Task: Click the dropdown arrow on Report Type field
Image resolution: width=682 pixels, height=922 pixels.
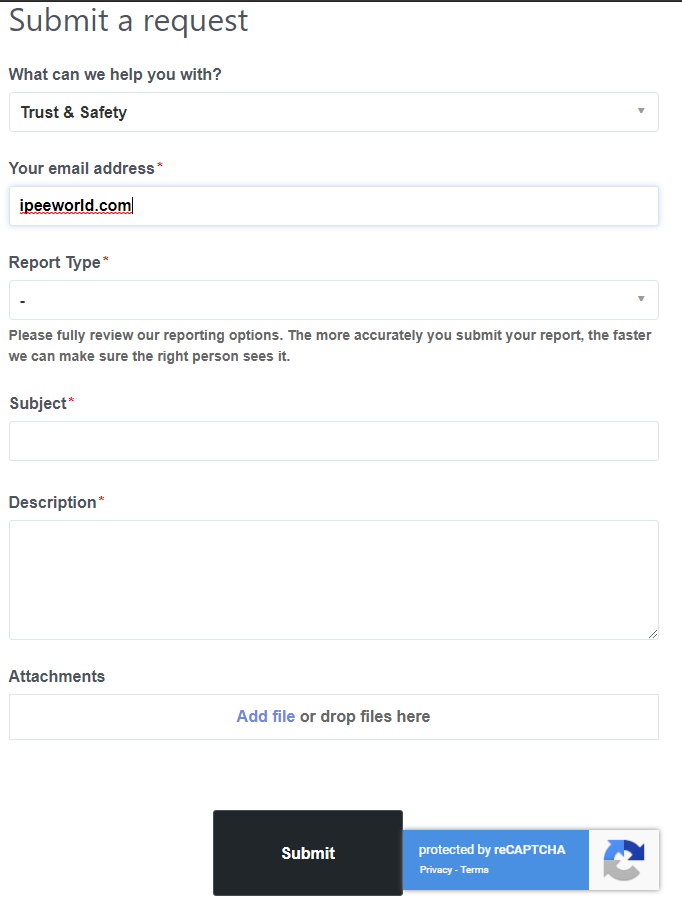Action: click(641, 300)
